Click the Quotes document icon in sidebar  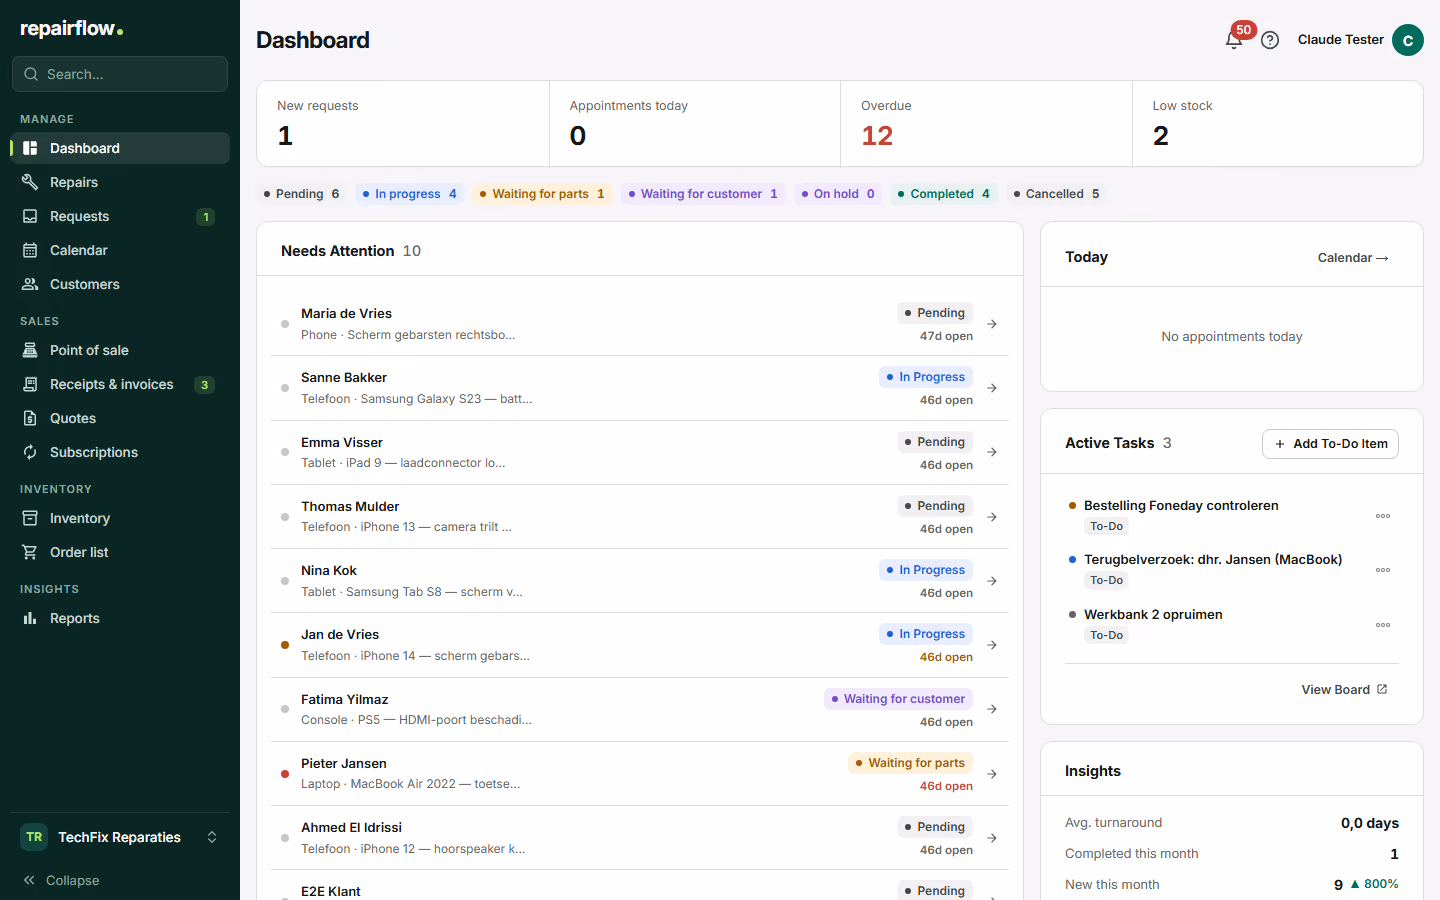[x=30, y=418]
